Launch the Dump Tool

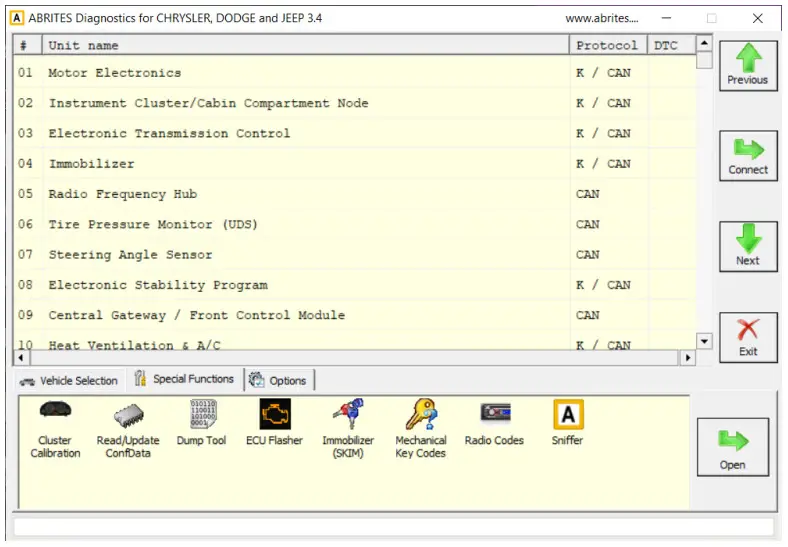pos(202,423)
